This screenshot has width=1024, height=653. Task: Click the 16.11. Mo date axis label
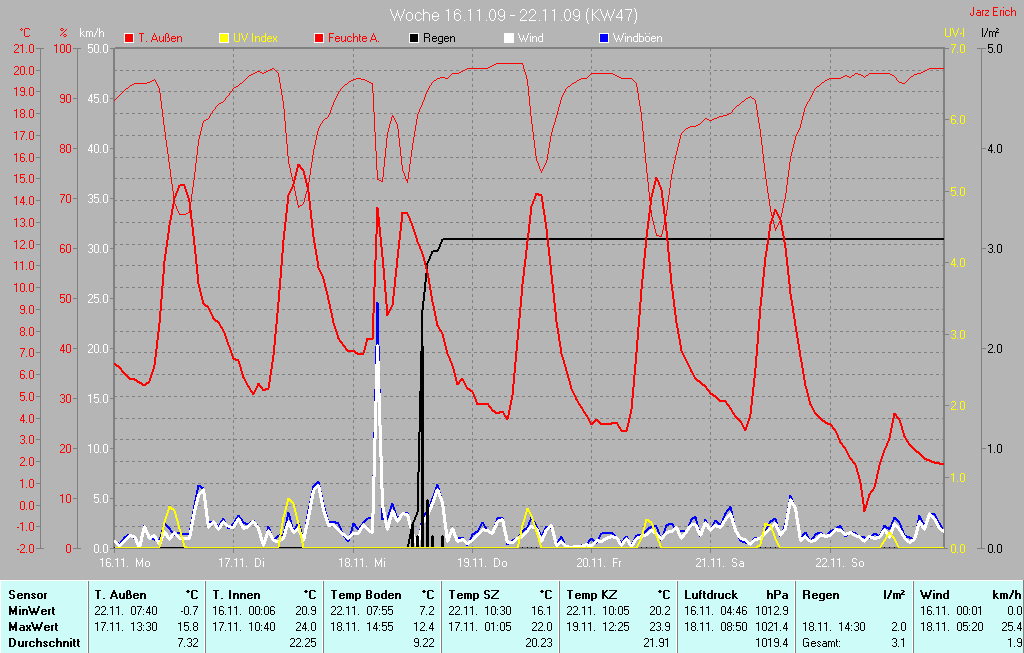125,562
